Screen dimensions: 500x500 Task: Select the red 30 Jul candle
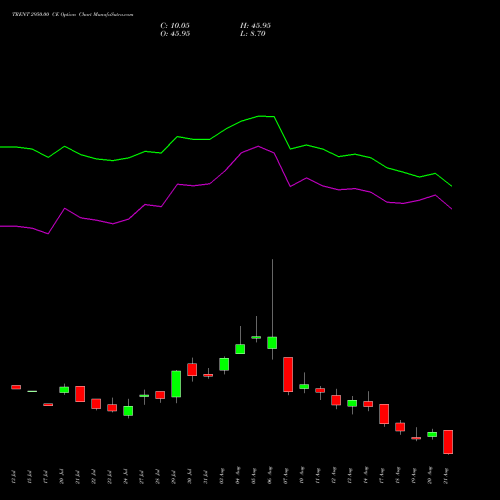click(x=192, y=370)
